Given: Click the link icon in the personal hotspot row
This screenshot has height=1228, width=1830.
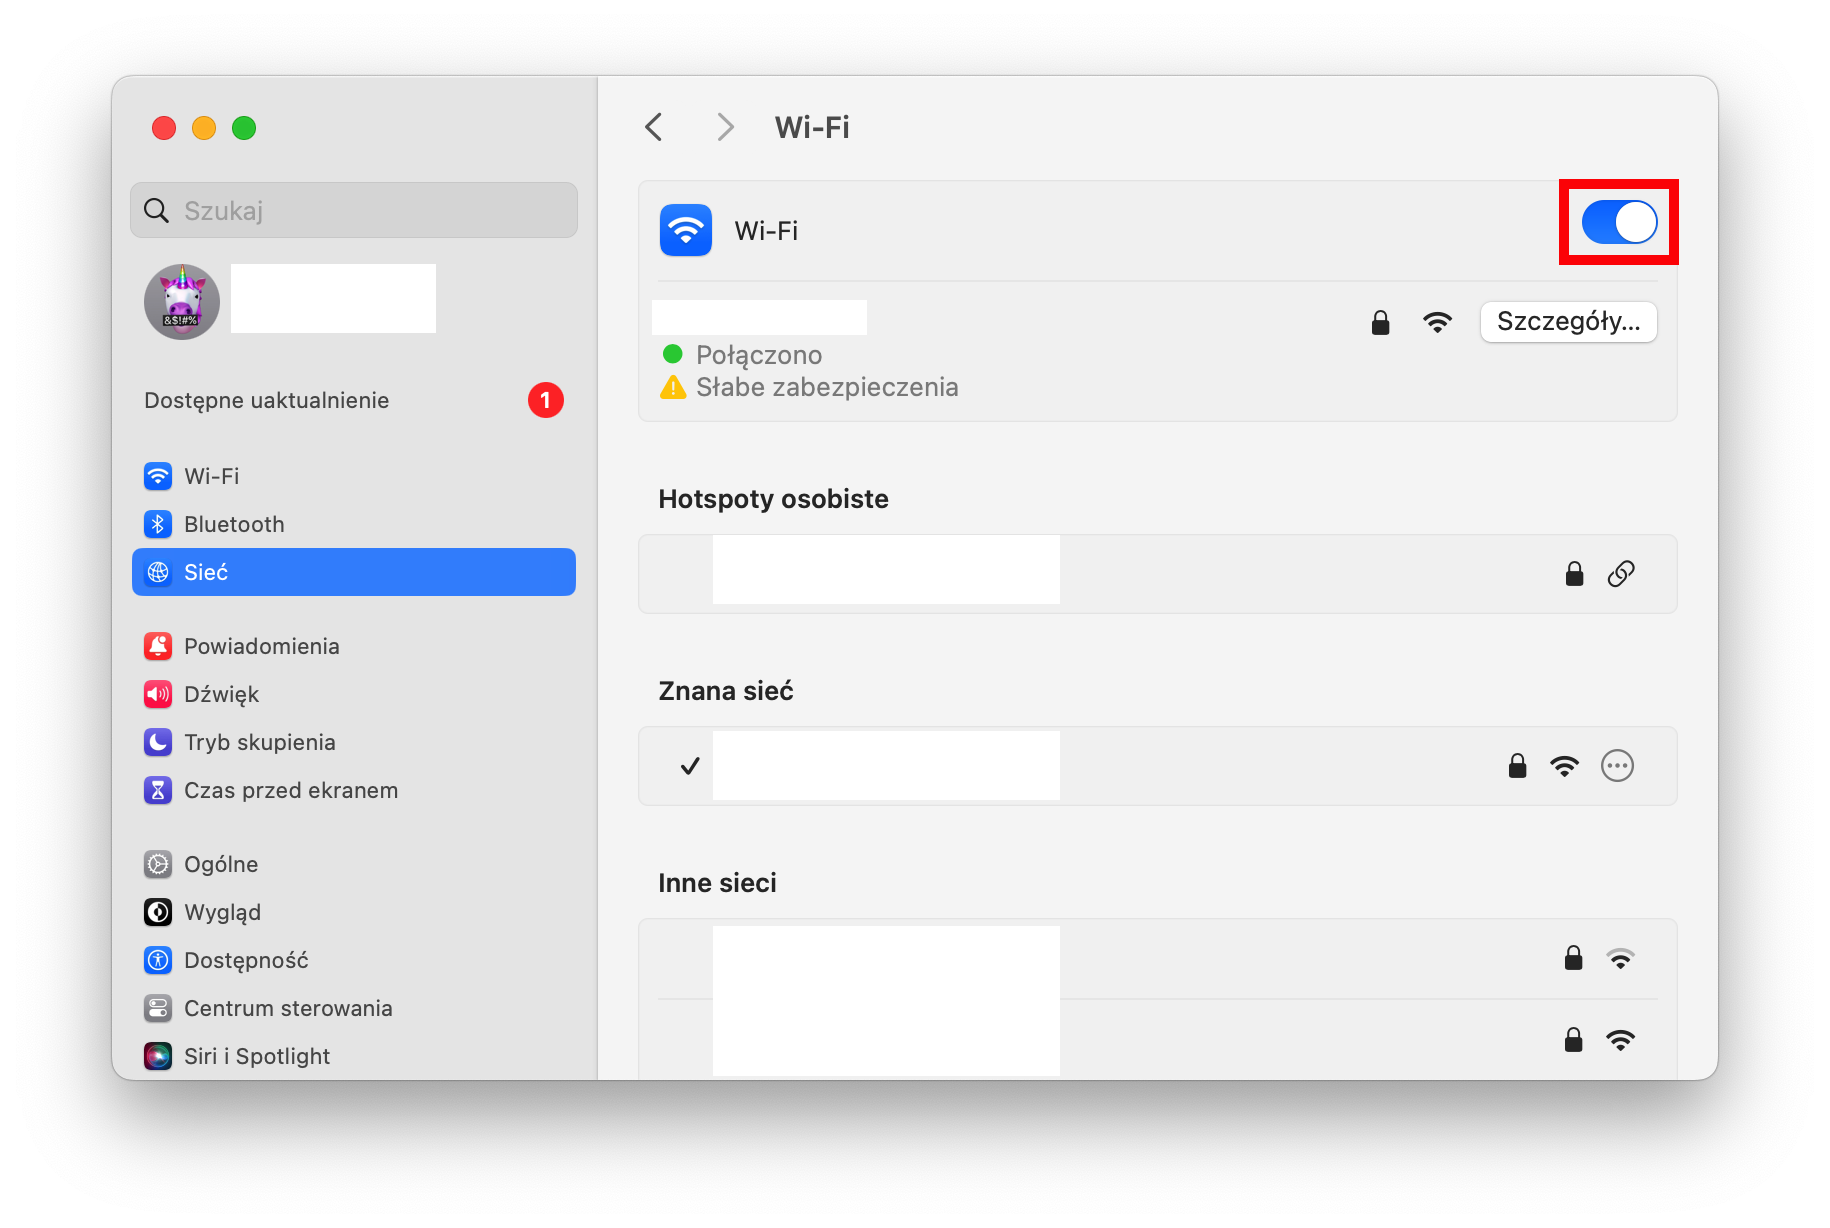Looking at the screenshot, I should (1621, 574).
